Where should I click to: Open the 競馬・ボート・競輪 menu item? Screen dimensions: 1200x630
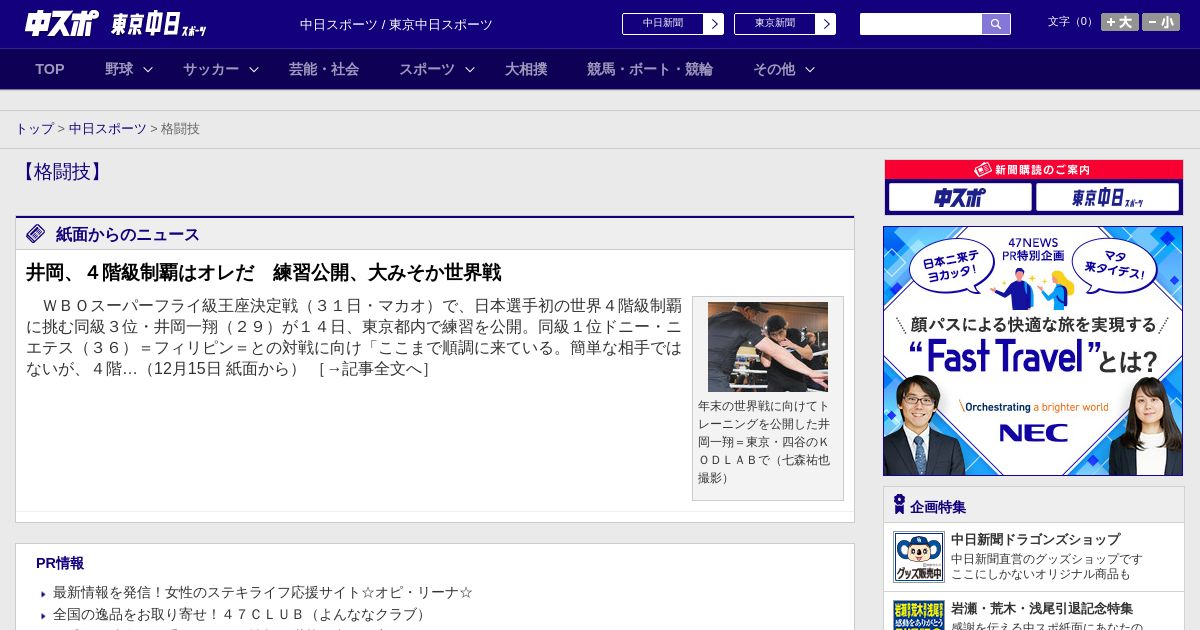[650, 69]
